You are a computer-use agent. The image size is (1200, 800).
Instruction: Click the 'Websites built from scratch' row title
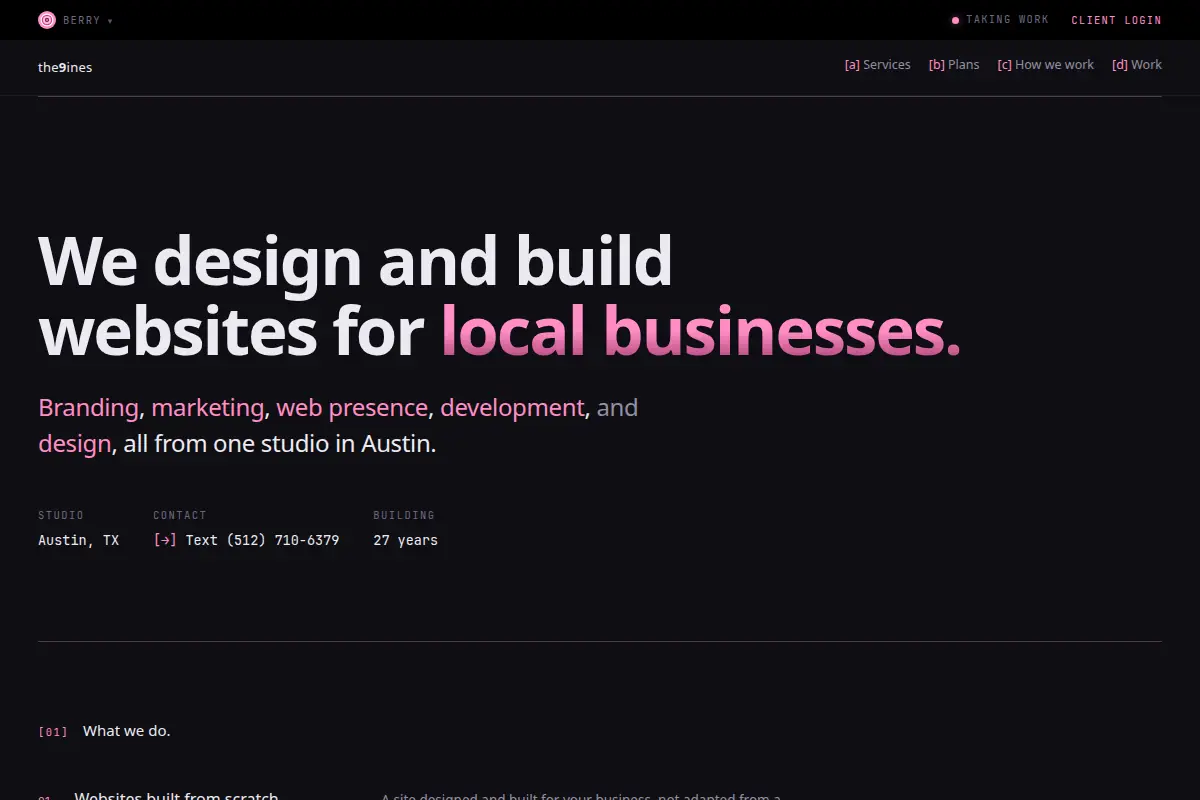pyautogui.click(x=176, y=796)
